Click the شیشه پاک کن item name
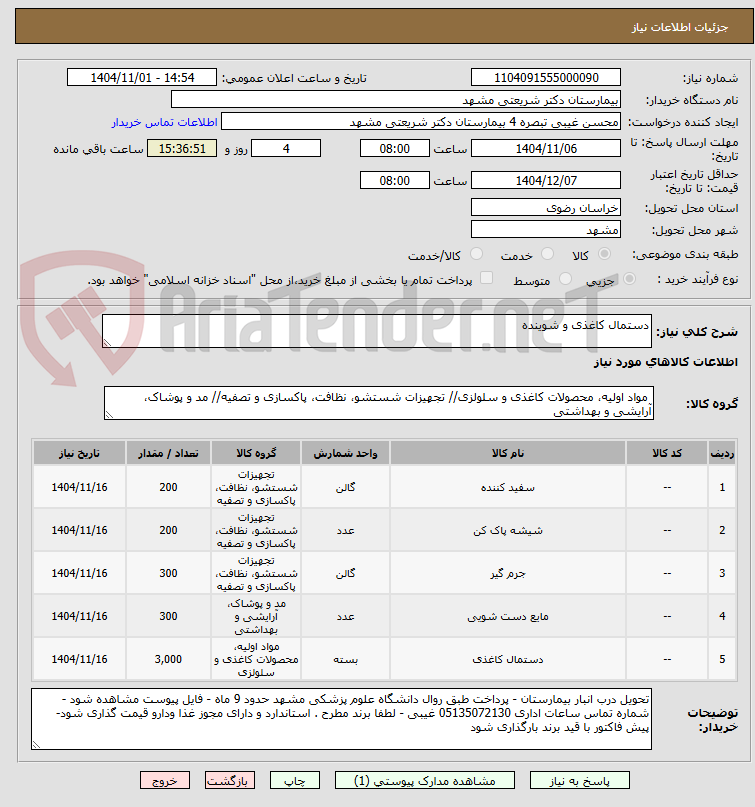Viewport: 755px width, 807px height. [508, 531]
